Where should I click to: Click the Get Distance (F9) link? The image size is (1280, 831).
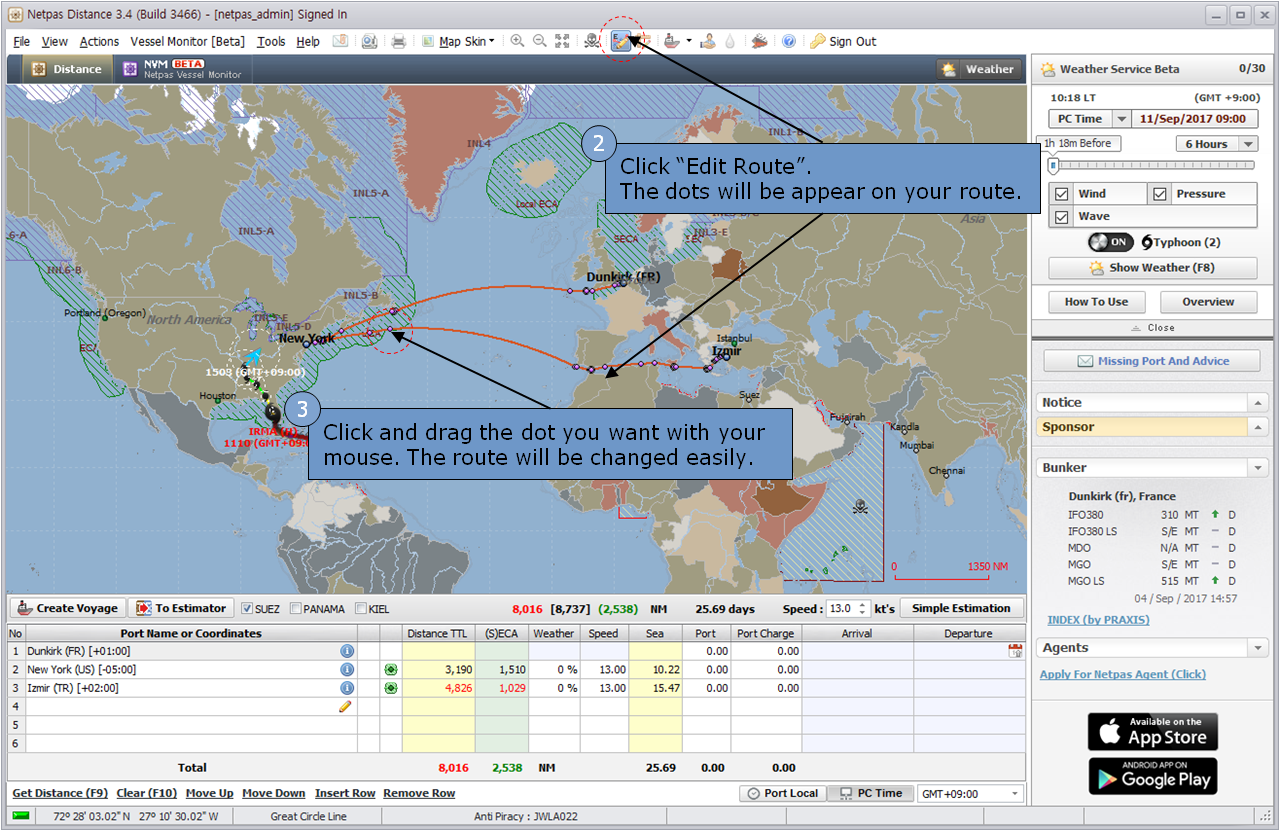(60, 793)
